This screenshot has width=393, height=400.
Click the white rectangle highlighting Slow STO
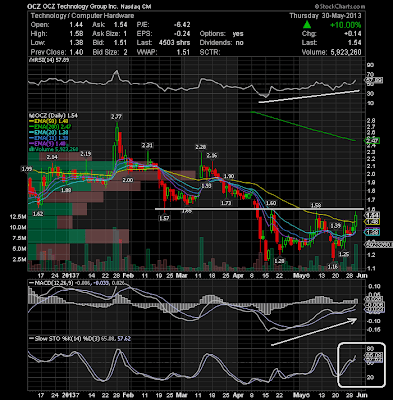(362, 365)
